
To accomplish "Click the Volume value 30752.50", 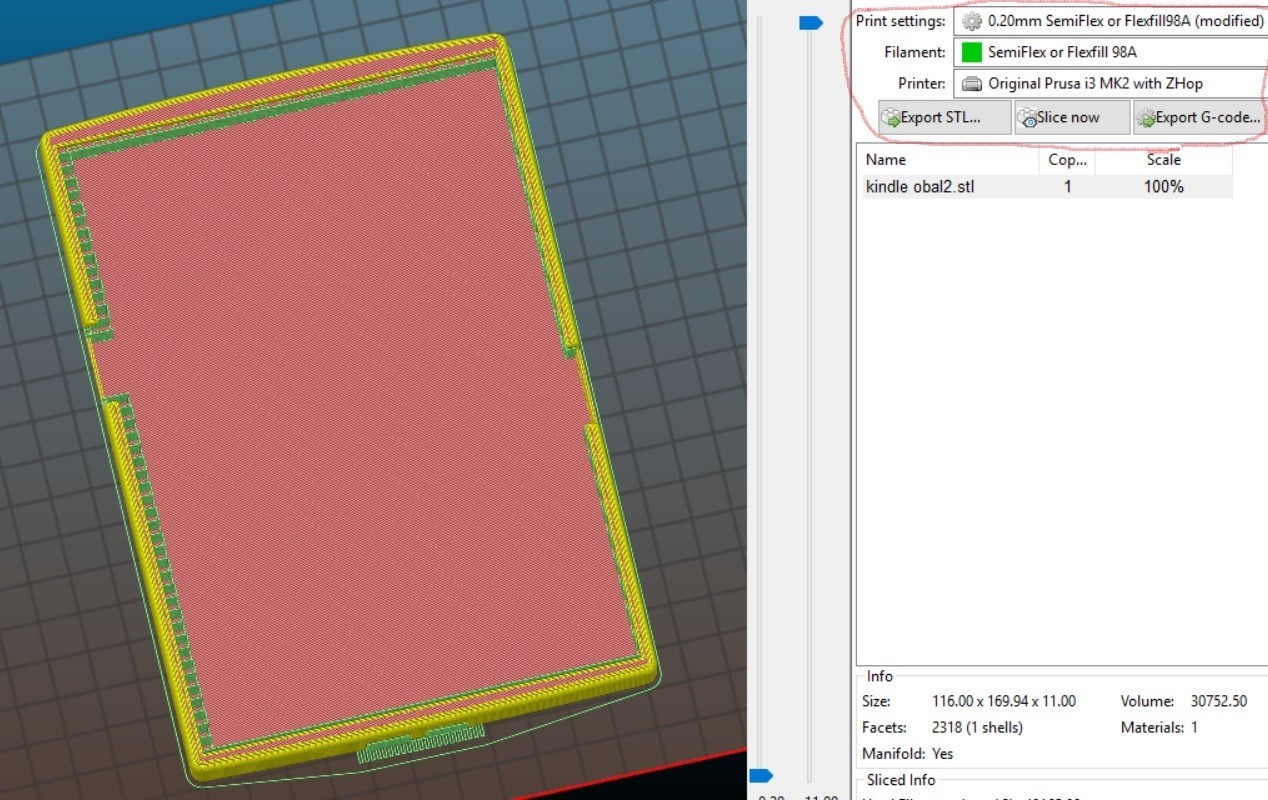I will pos(1219,702).
